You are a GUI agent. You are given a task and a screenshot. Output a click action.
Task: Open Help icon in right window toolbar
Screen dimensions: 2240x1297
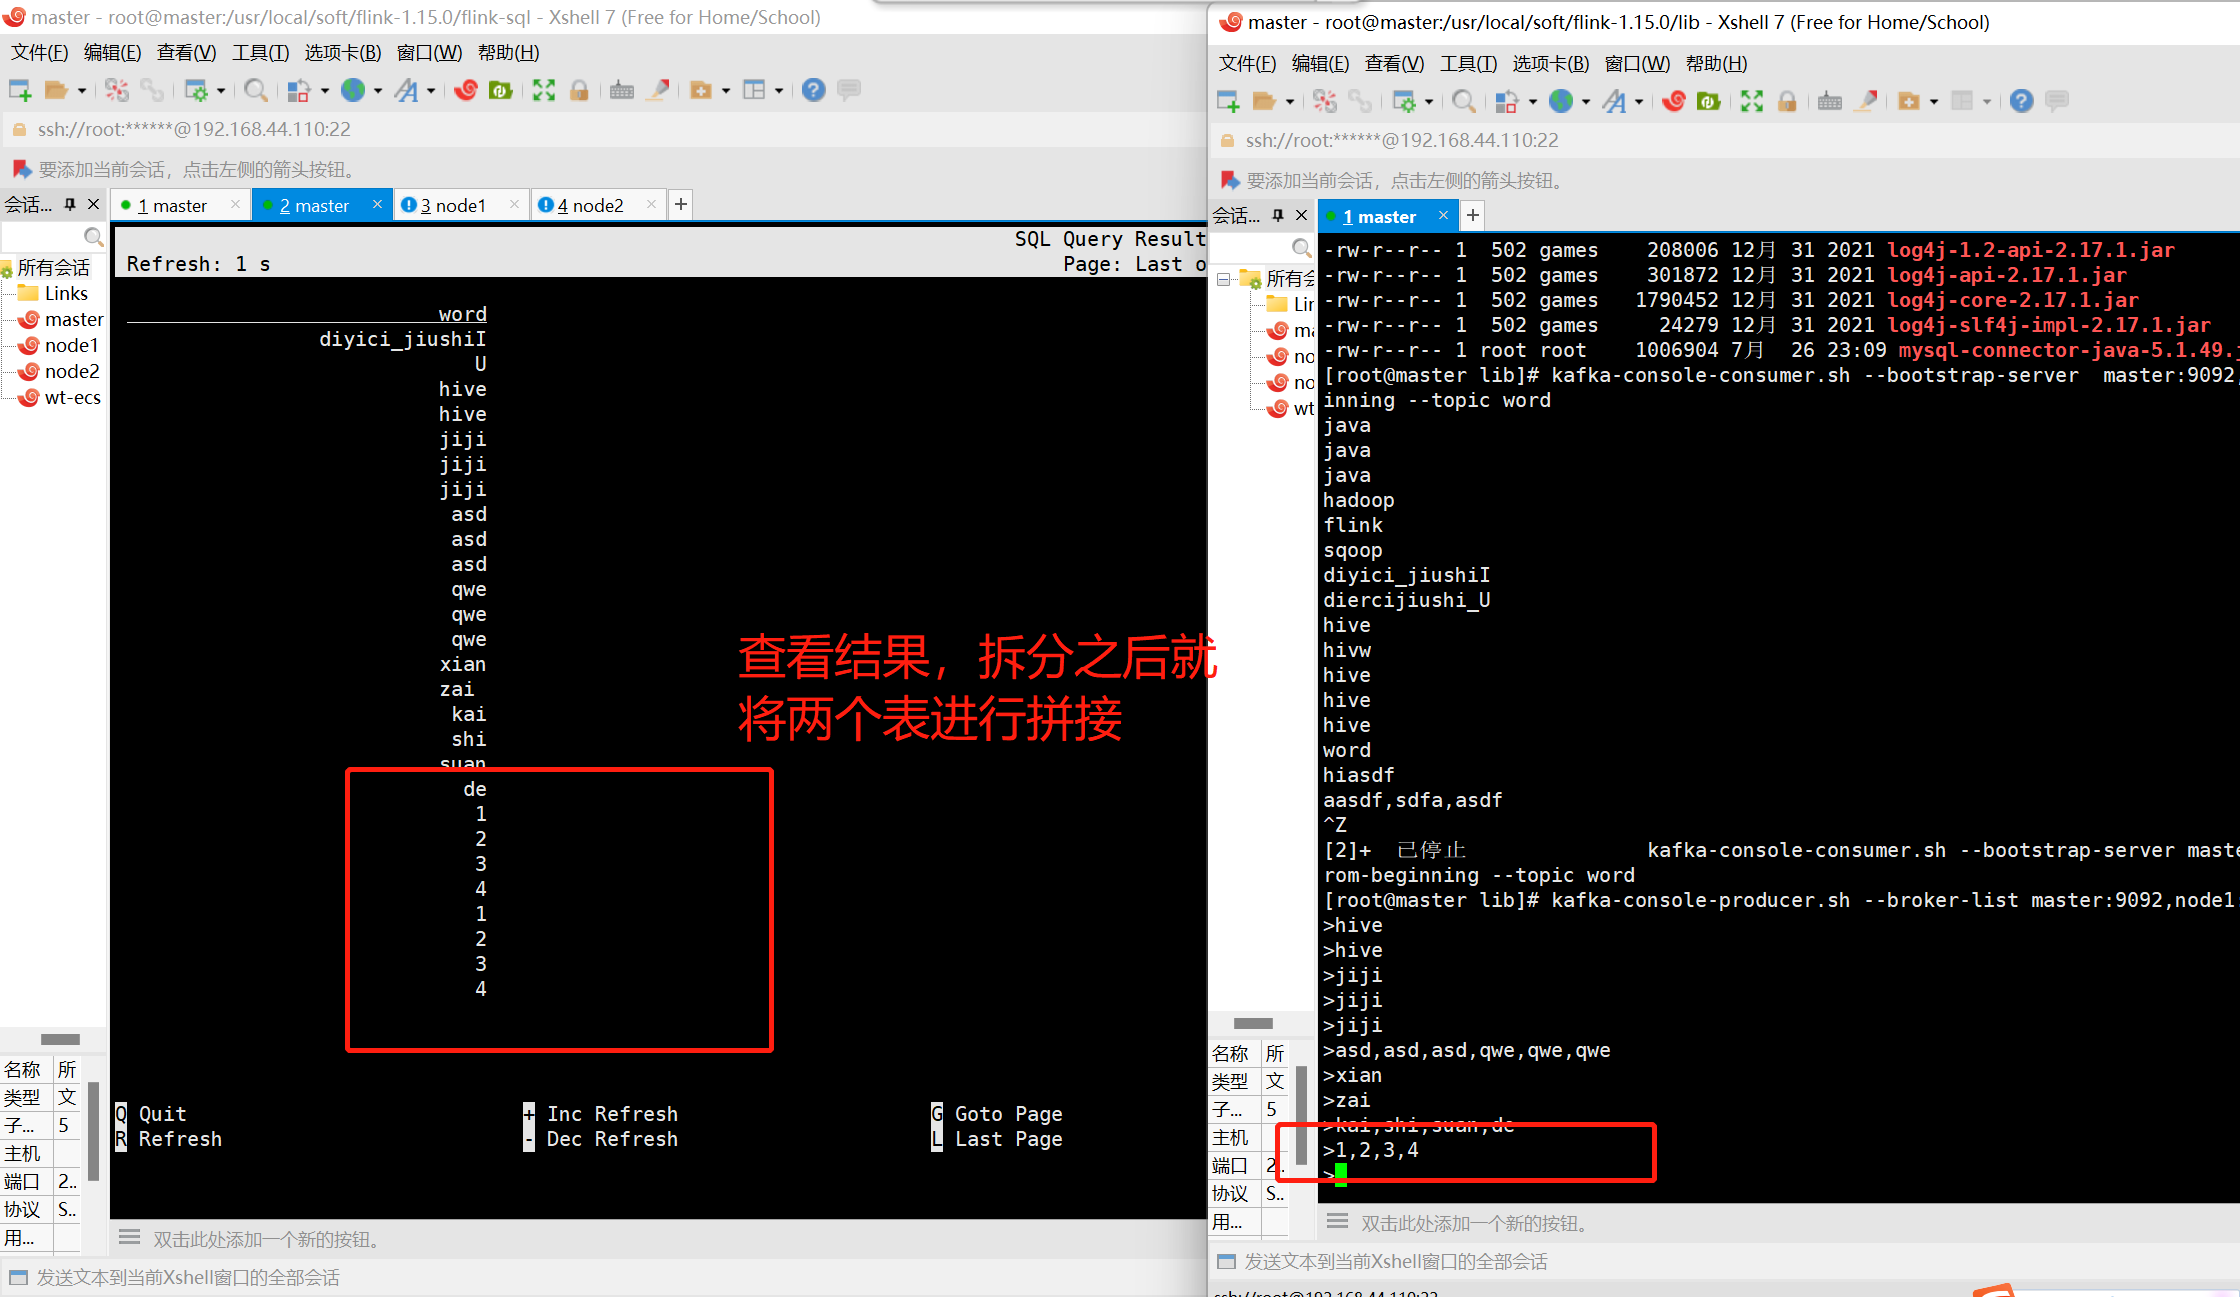[x=2021, y=101]
